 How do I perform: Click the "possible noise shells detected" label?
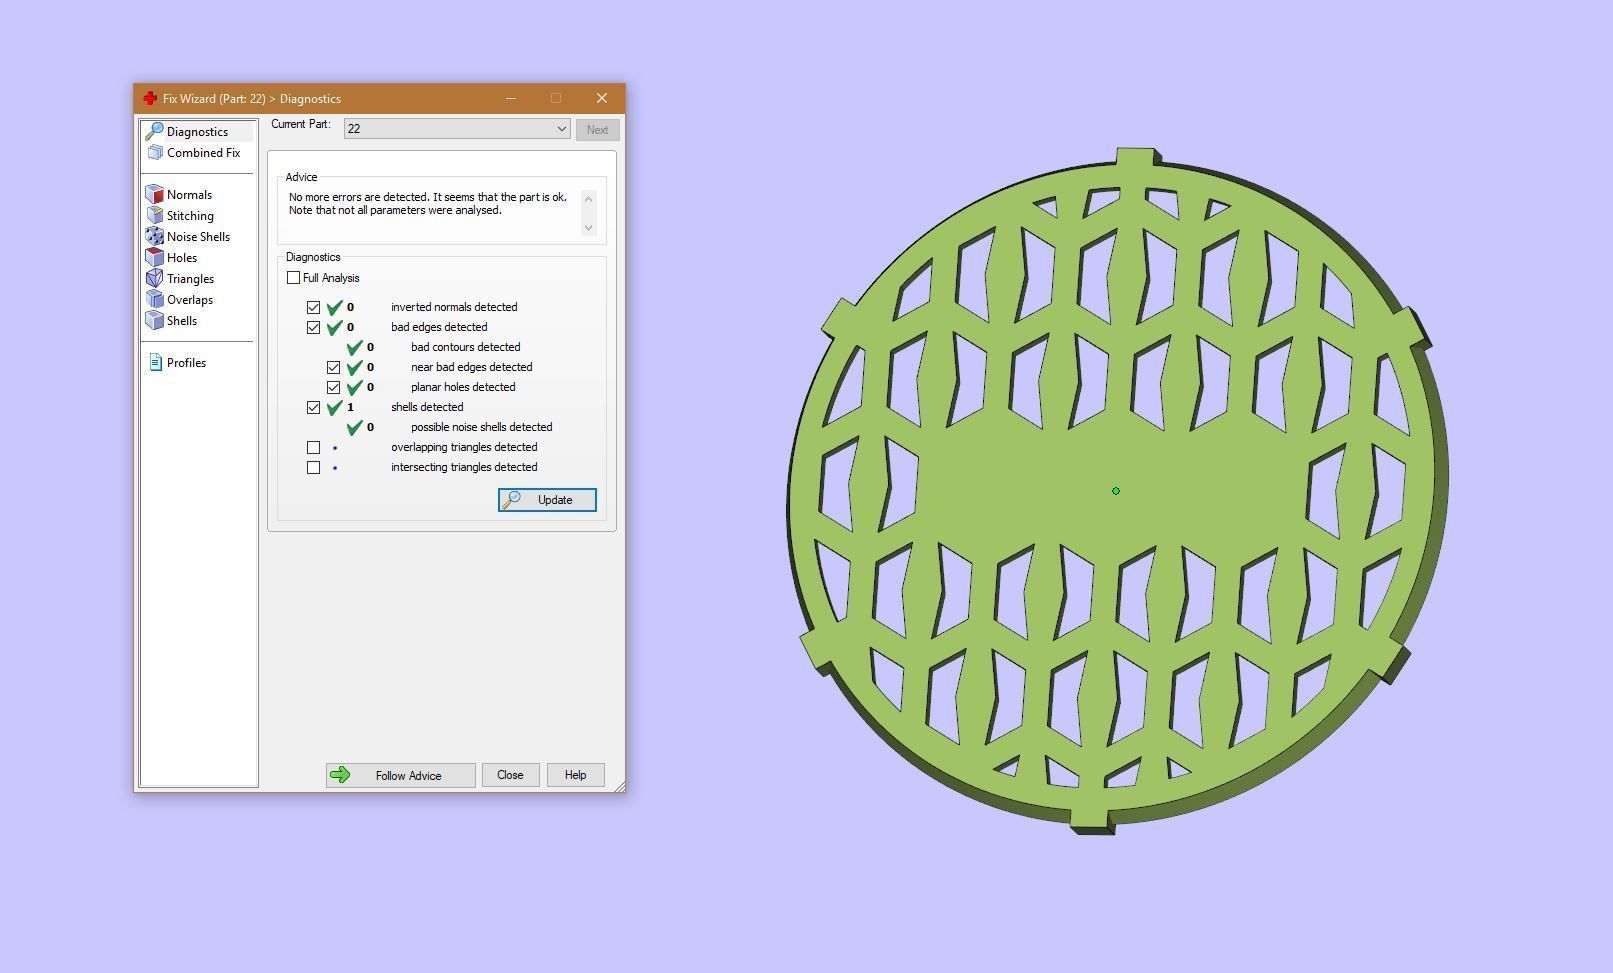(481, 427)
